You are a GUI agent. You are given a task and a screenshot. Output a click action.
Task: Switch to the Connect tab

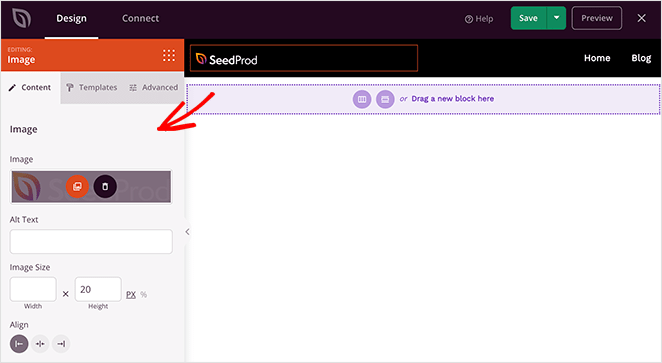coord(141,19)
